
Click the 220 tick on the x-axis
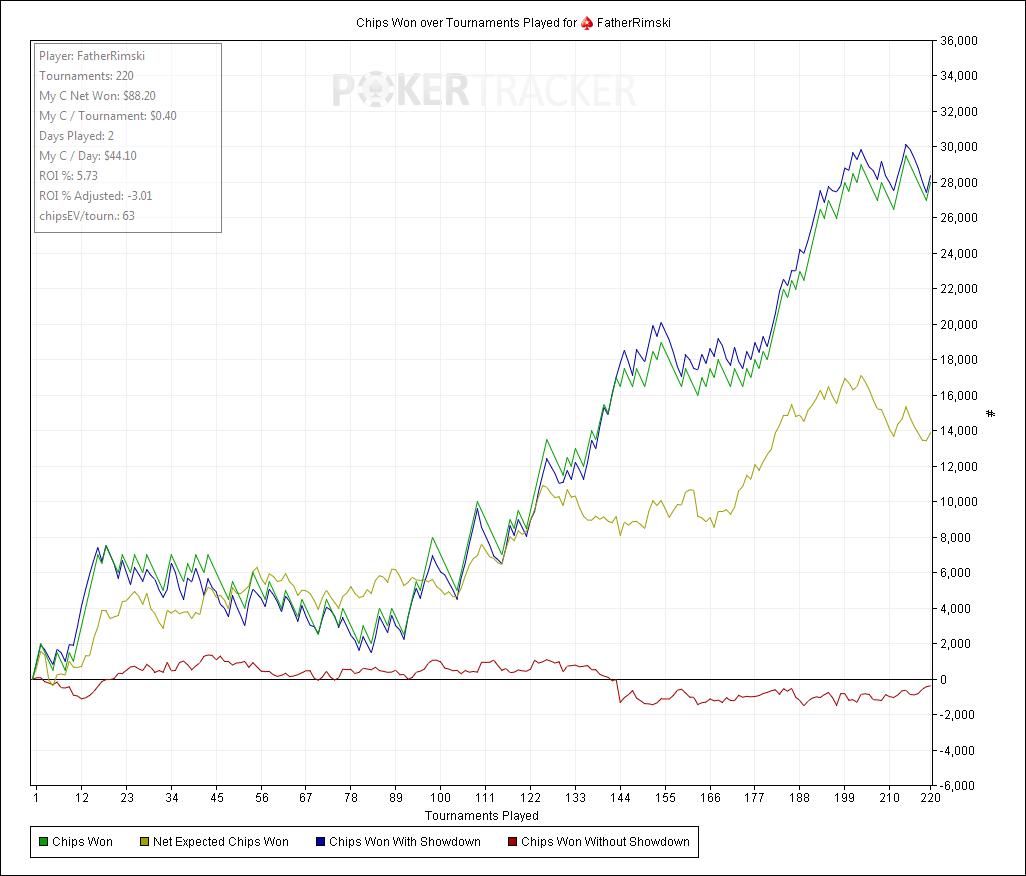931,798
